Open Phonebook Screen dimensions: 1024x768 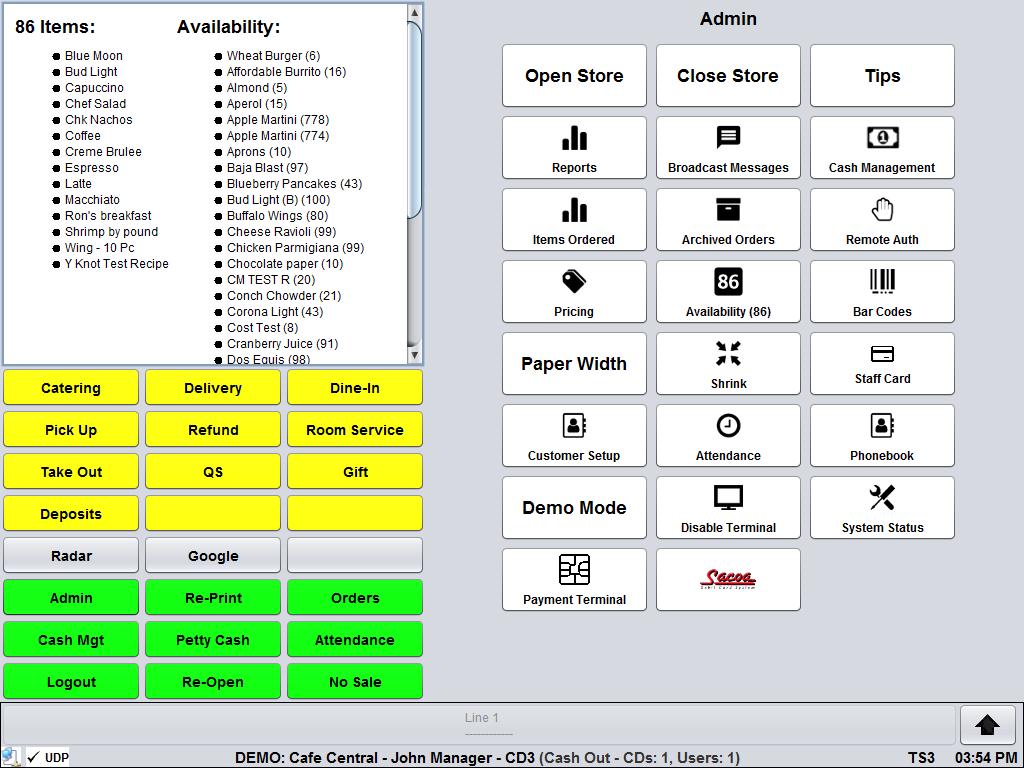pyautogui.click(x=882, y=435)
